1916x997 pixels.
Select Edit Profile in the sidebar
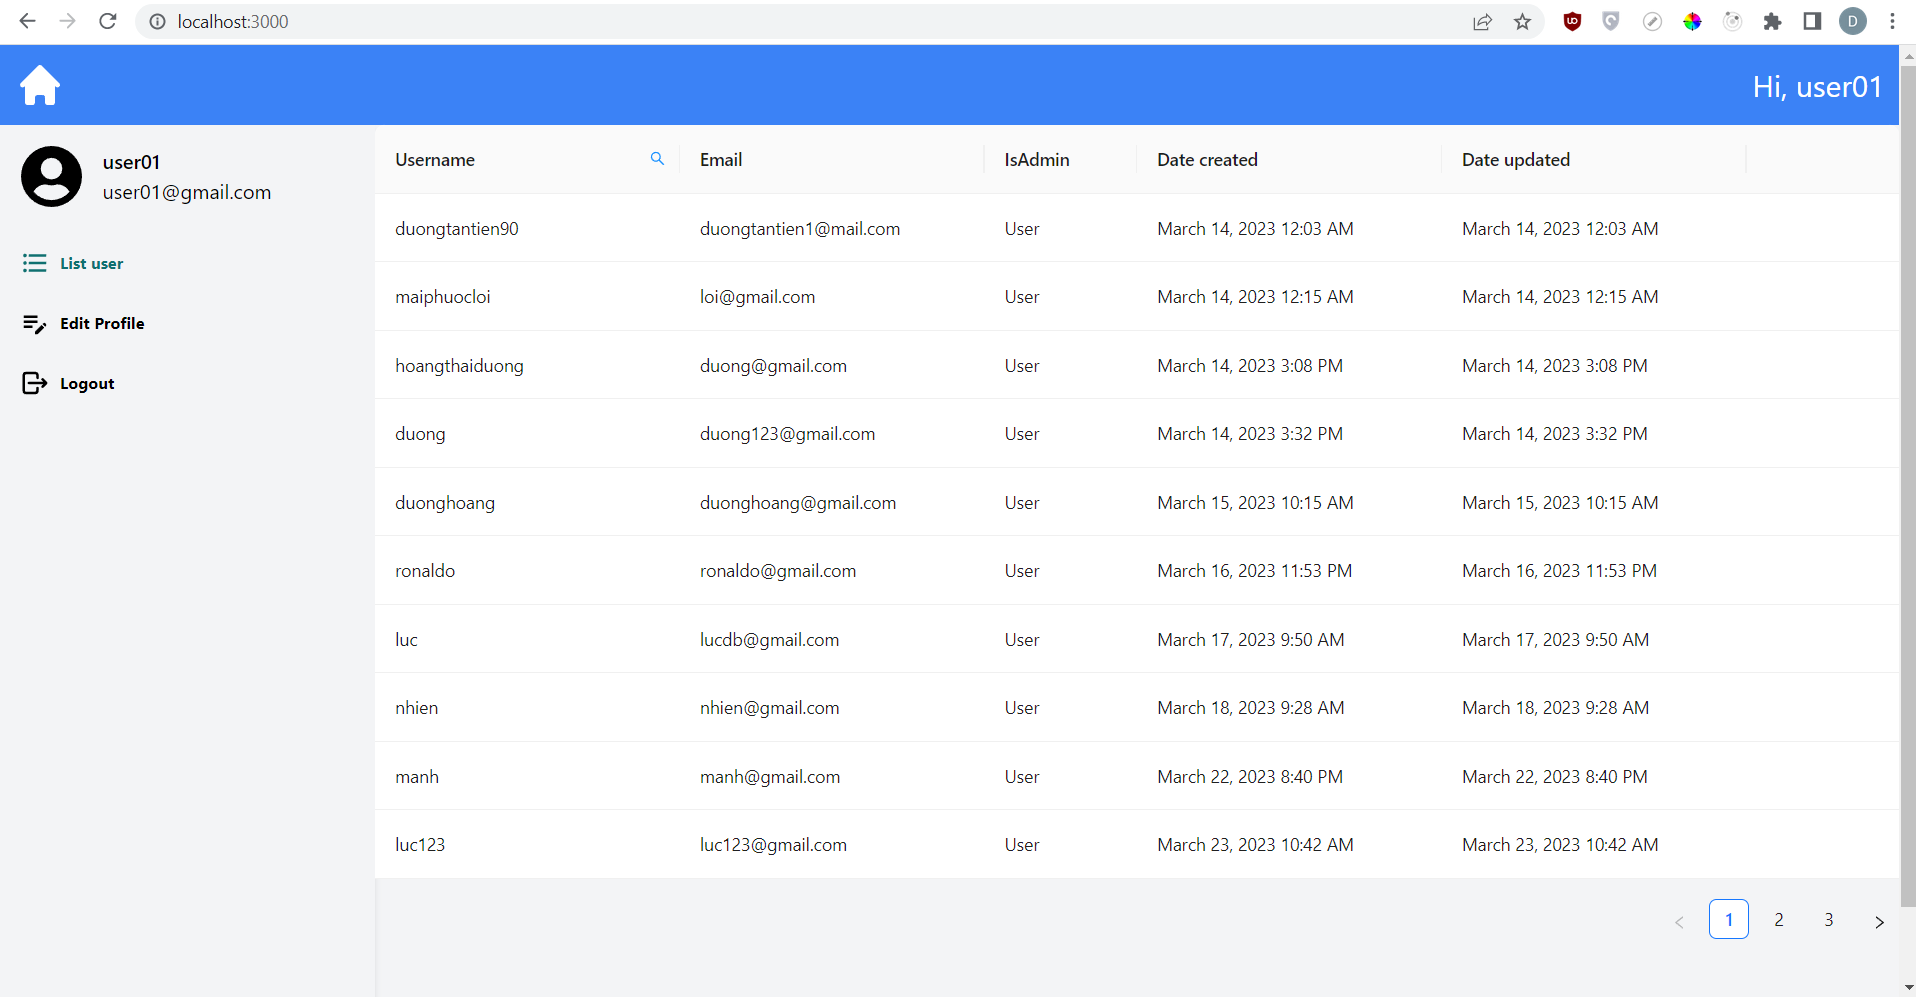(x=102, y=323)
